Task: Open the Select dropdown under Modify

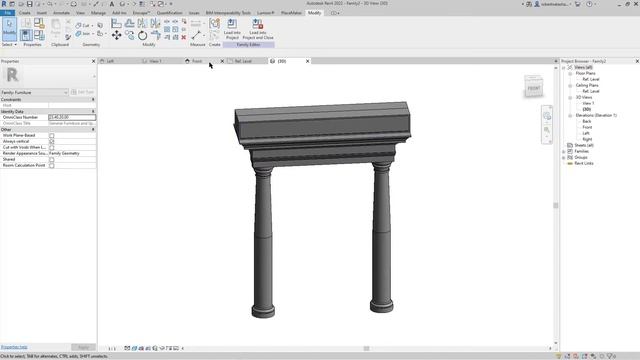Action: pos(9,44)
